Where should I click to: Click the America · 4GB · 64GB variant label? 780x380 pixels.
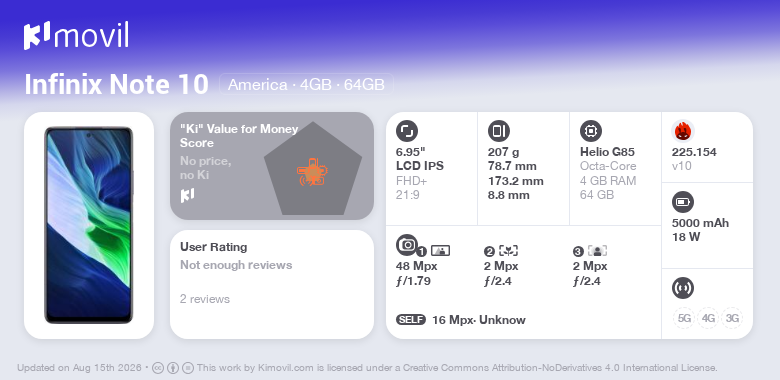[x=306, y=85]
